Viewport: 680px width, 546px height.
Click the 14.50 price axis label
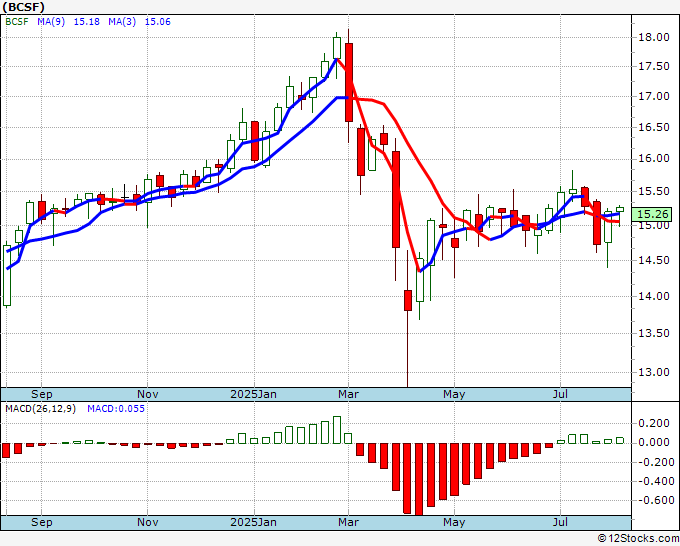point(654,260)
